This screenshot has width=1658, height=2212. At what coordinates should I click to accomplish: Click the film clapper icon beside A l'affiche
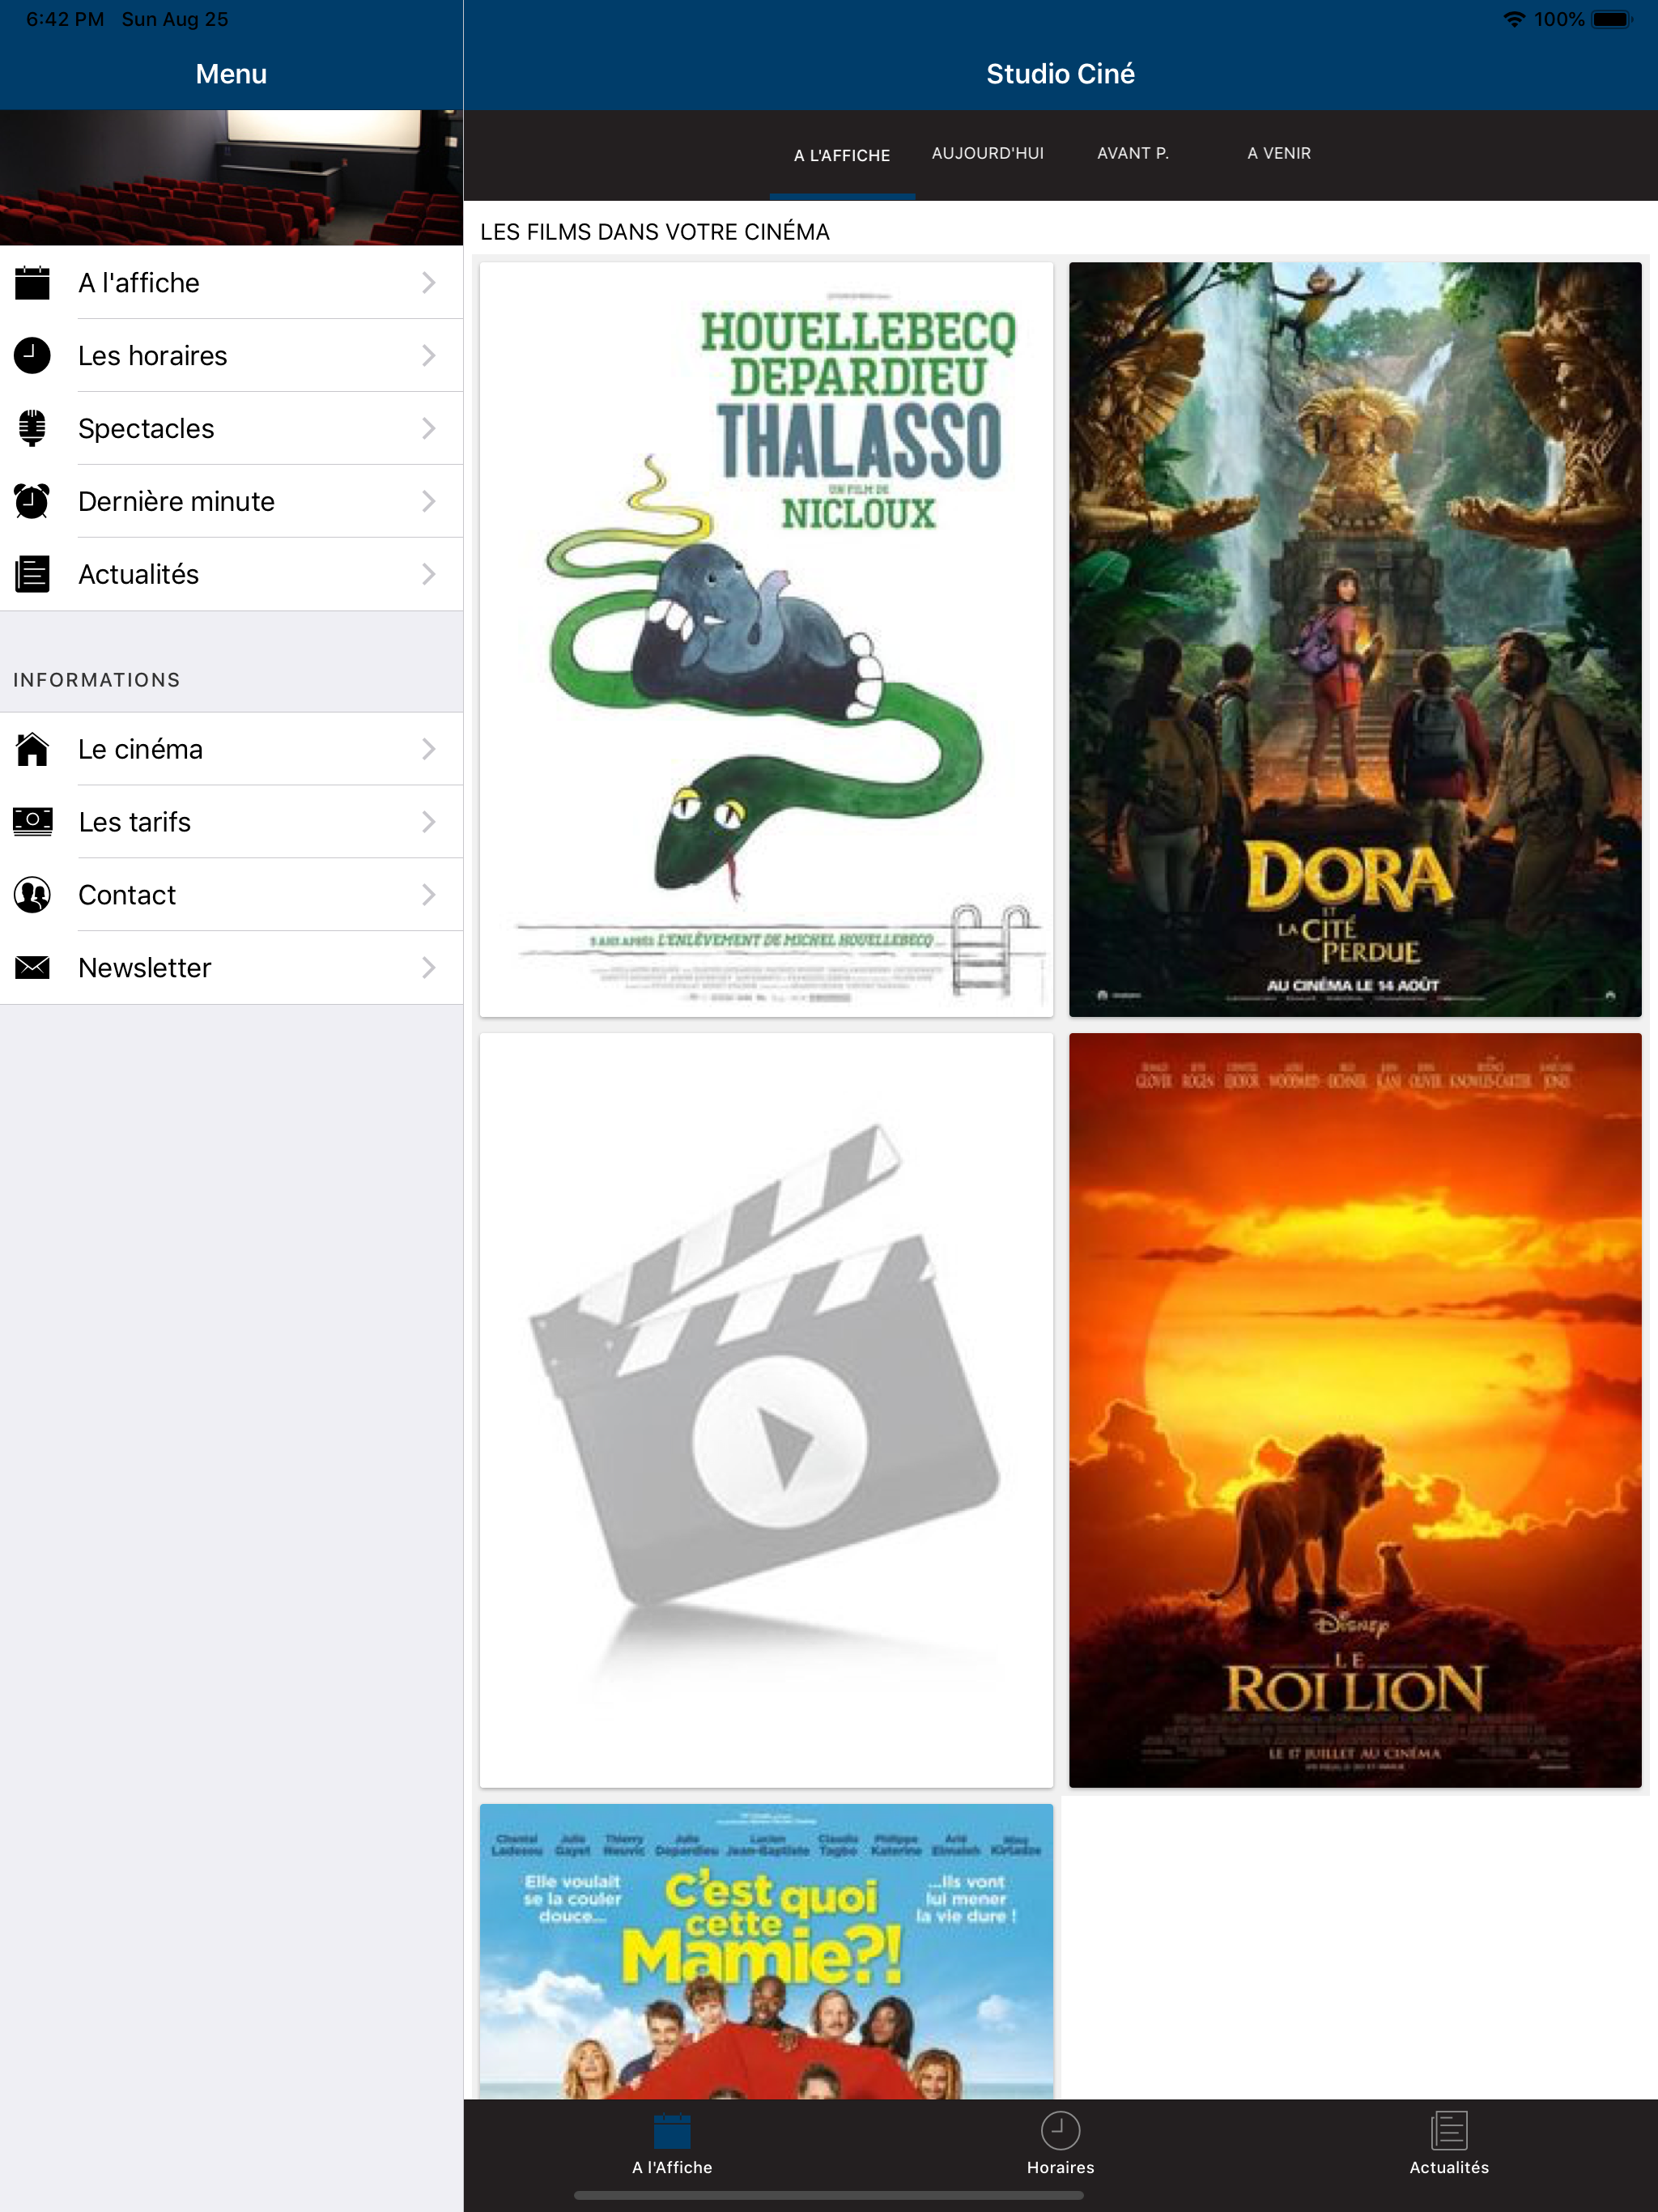32,283
